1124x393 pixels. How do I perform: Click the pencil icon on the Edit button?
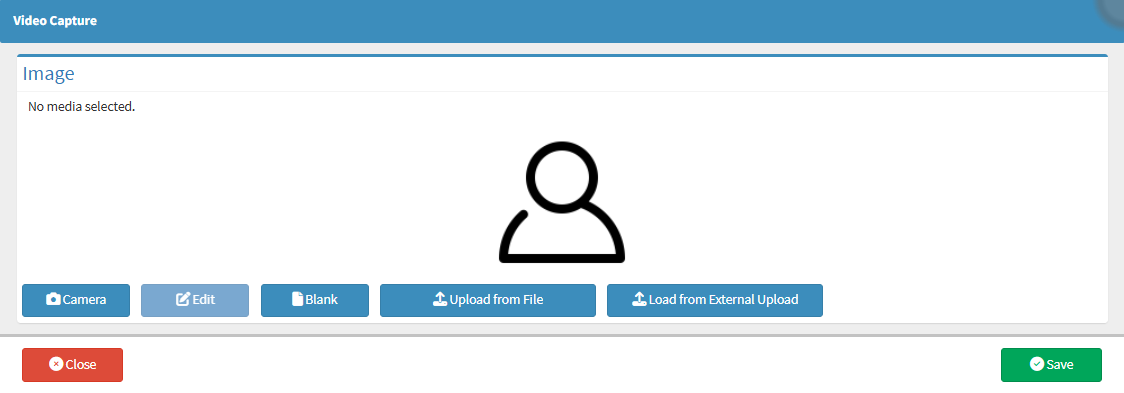click(183, 300)
